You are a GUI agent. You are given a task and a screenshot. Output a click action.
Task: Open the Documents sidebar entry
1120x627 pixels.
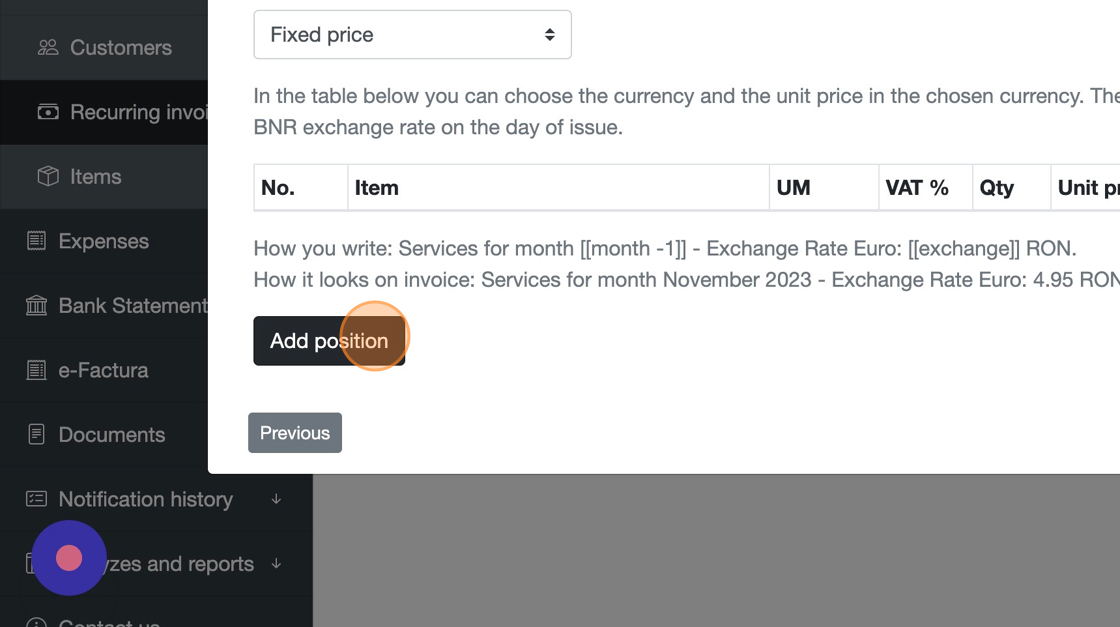tap(111, 434)
